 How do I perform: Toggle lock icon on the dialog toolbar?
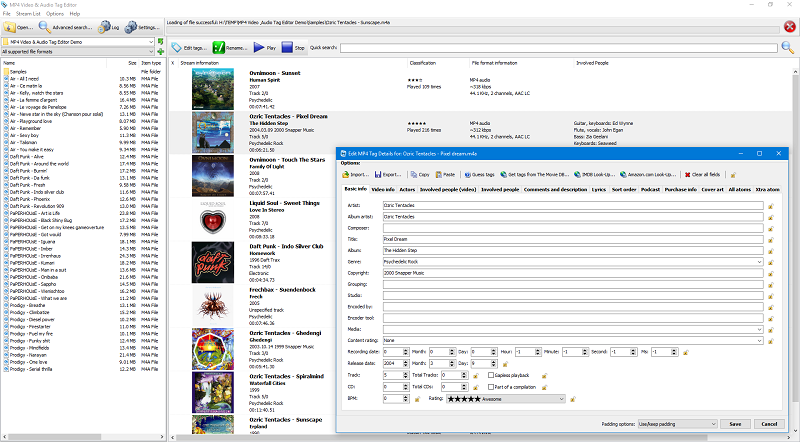pyautogui.click(x=733, y=175)
